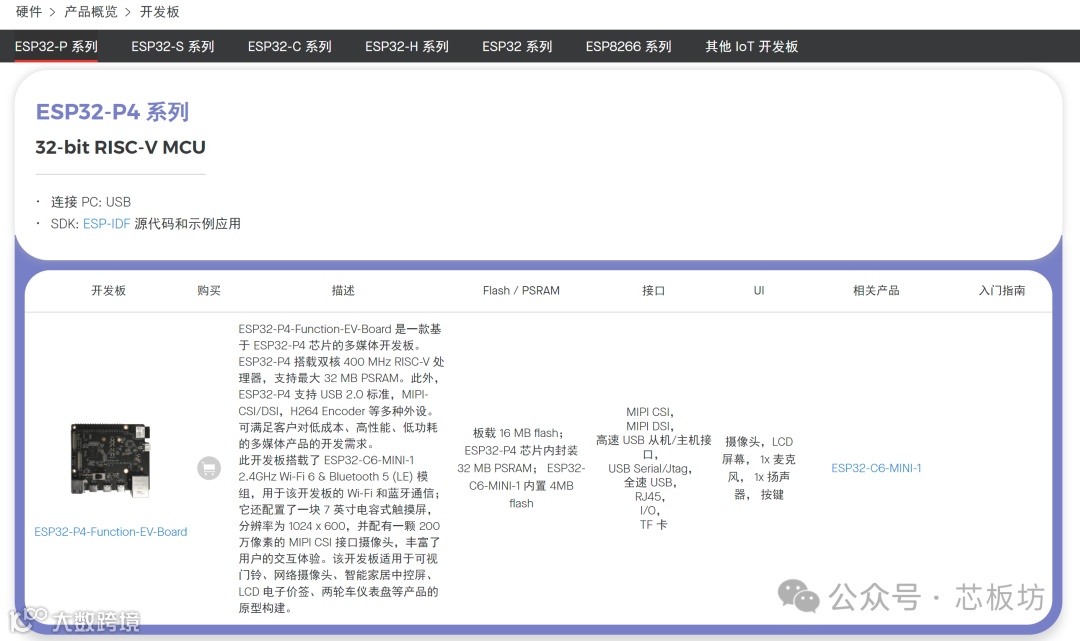Click the UI column header

click(x=759, y=291)
